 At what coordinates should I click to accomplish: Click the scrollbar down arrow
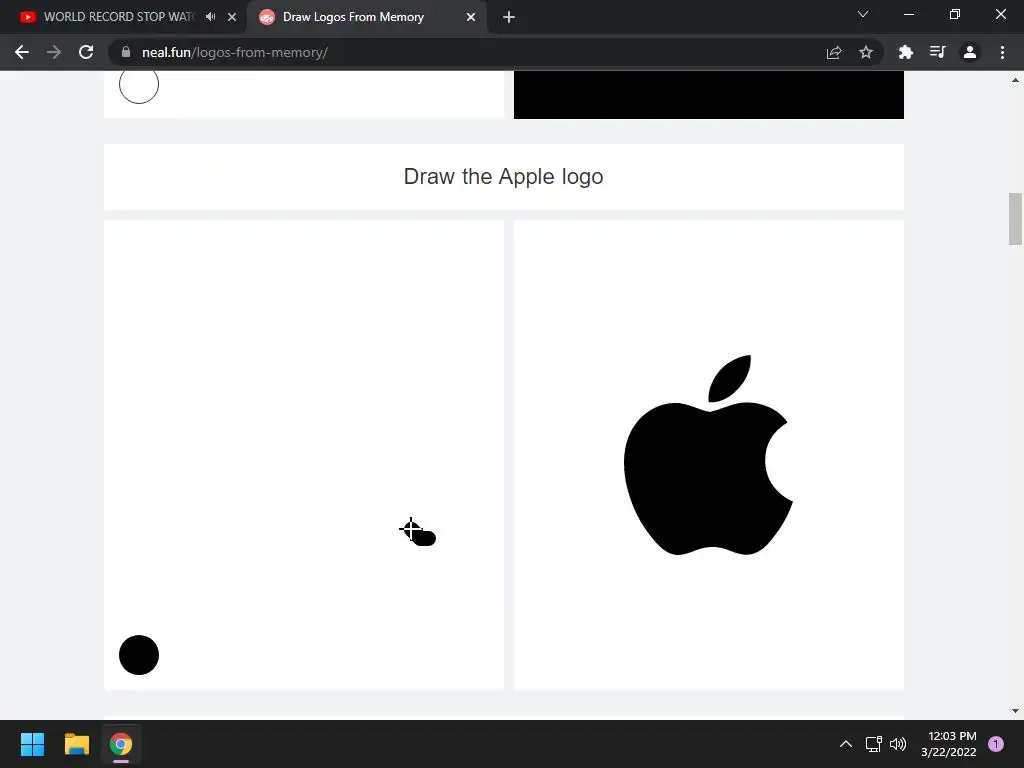coord(1015,711)
